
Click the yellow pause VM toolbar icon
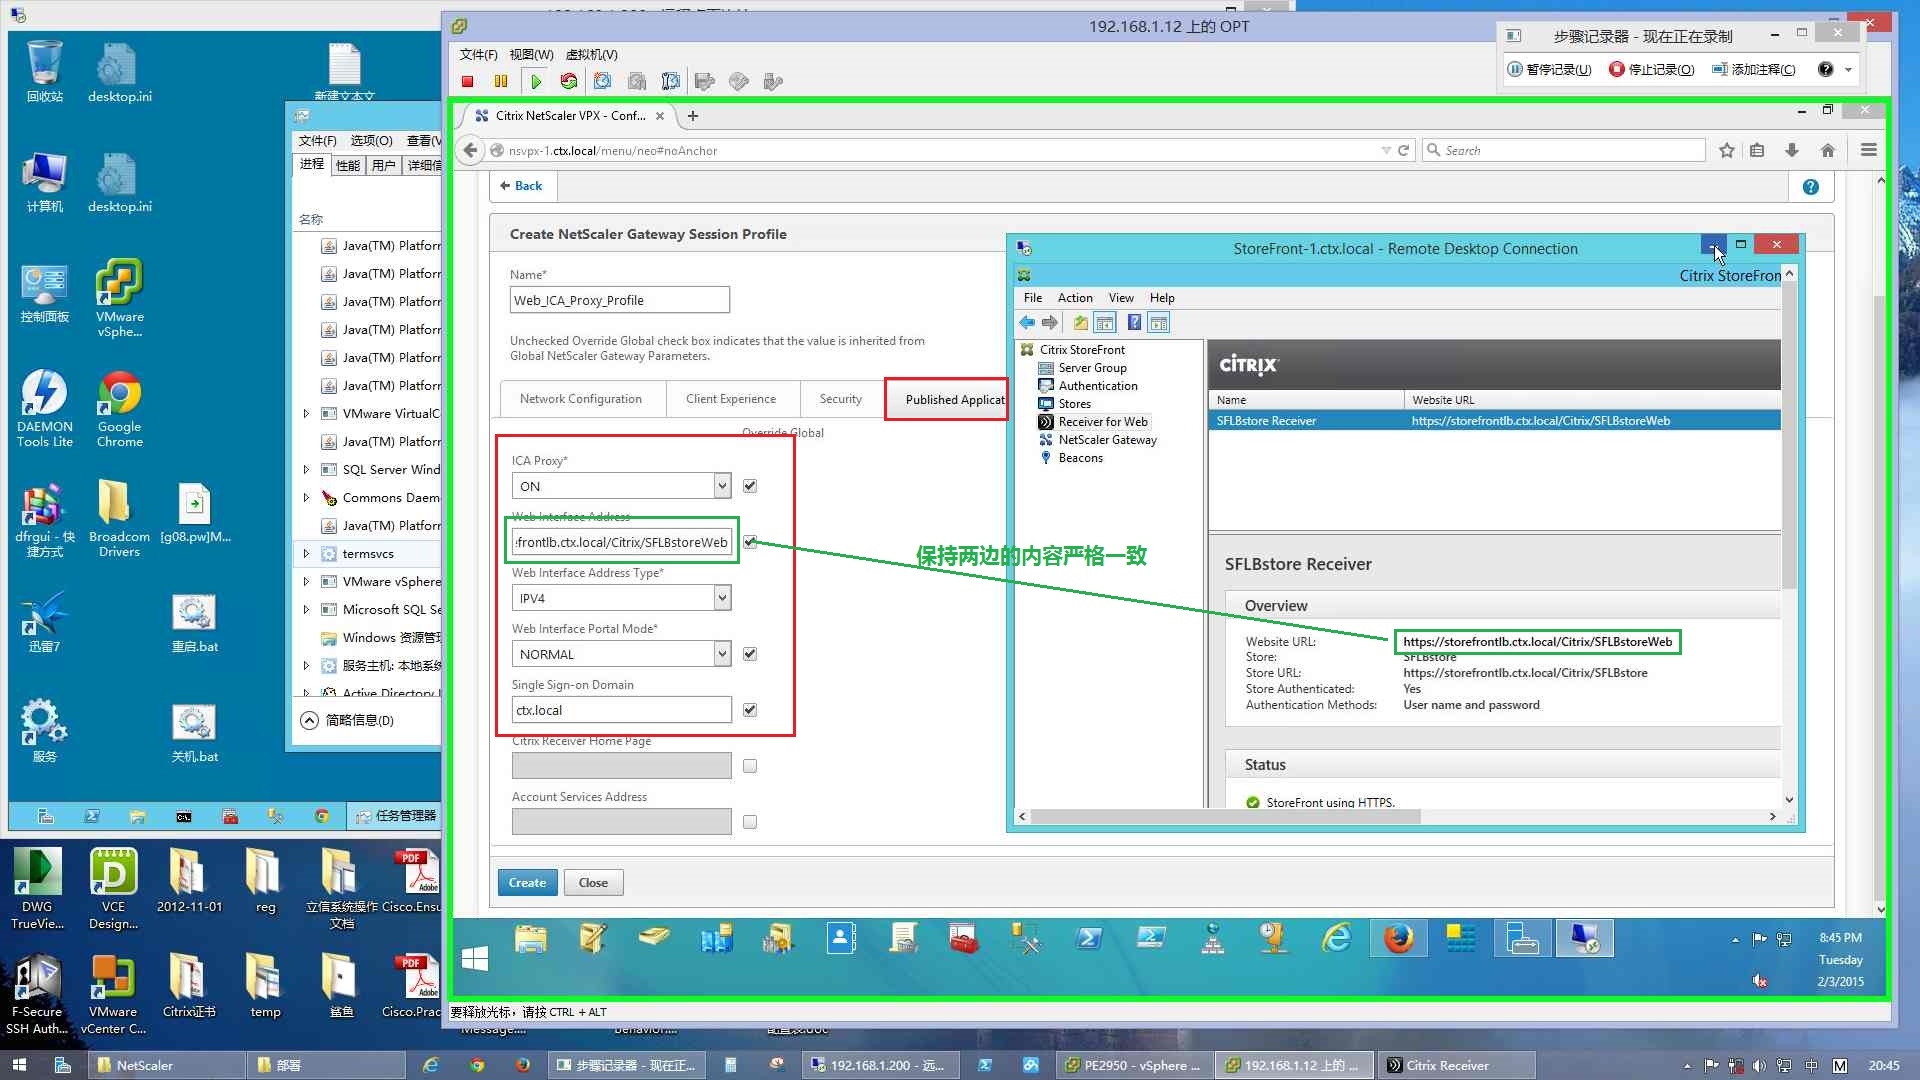pyautogui.click(x=501, y=81)
